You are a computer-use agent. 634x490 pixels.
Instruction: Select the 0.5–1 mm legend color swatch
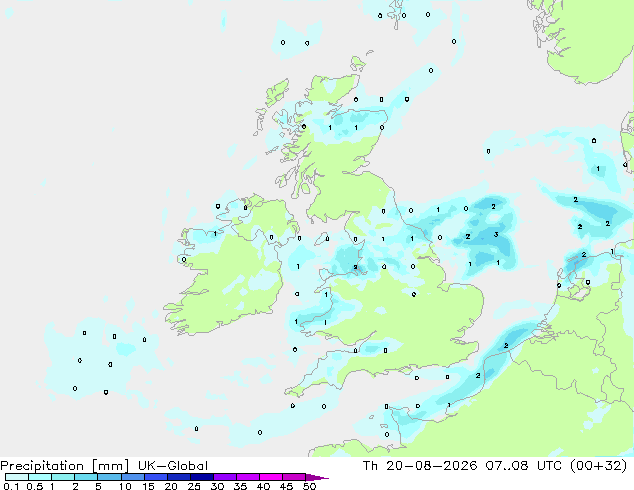point(40,477)
